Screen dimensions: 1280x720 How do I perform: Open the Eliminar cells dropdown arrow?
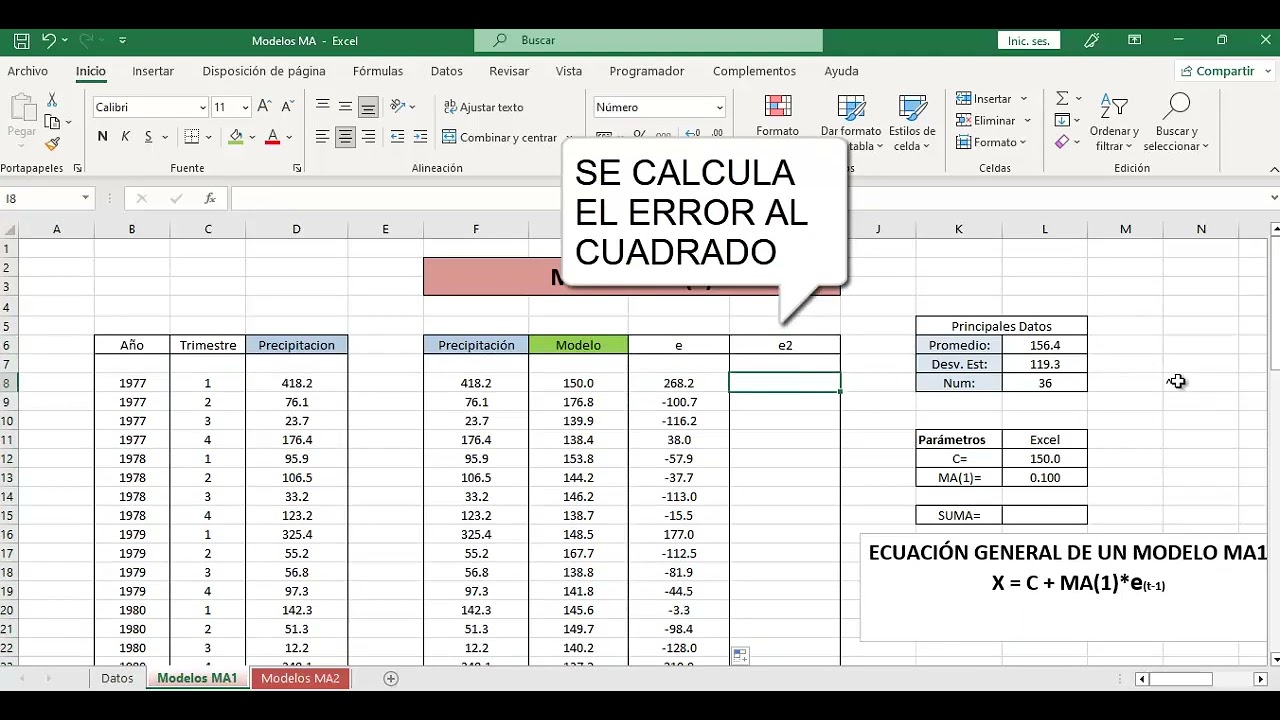[1025, 121]
